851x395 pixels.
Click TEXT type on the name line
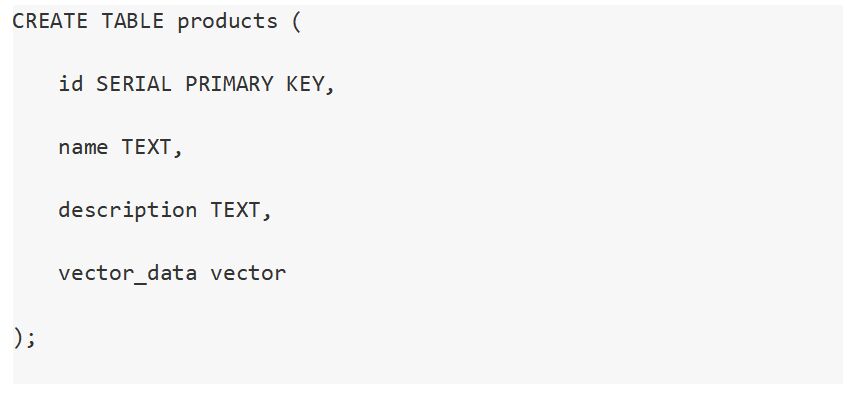point(146,147)
